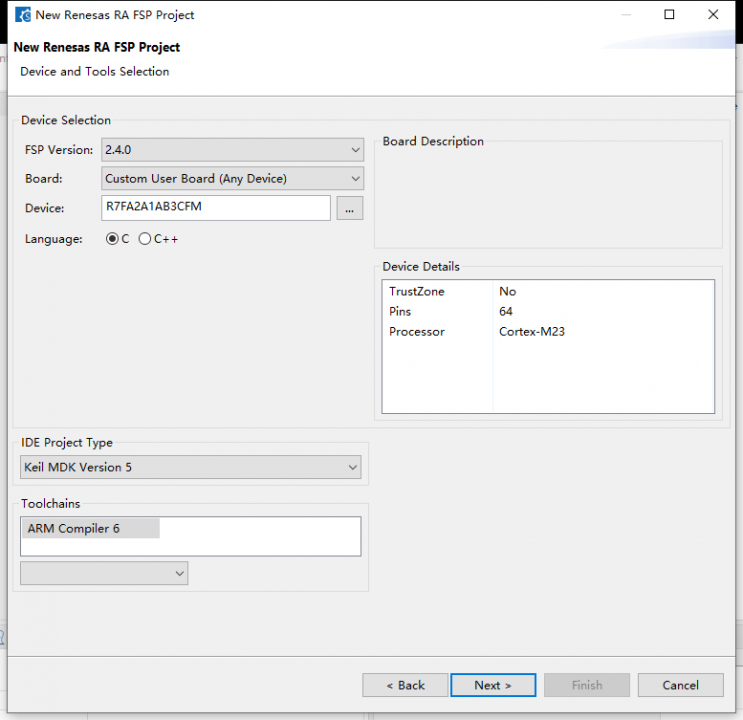743x720 pixels.
Task: Maximize the New Renesas RA FSP Project window
Action: 669,15
